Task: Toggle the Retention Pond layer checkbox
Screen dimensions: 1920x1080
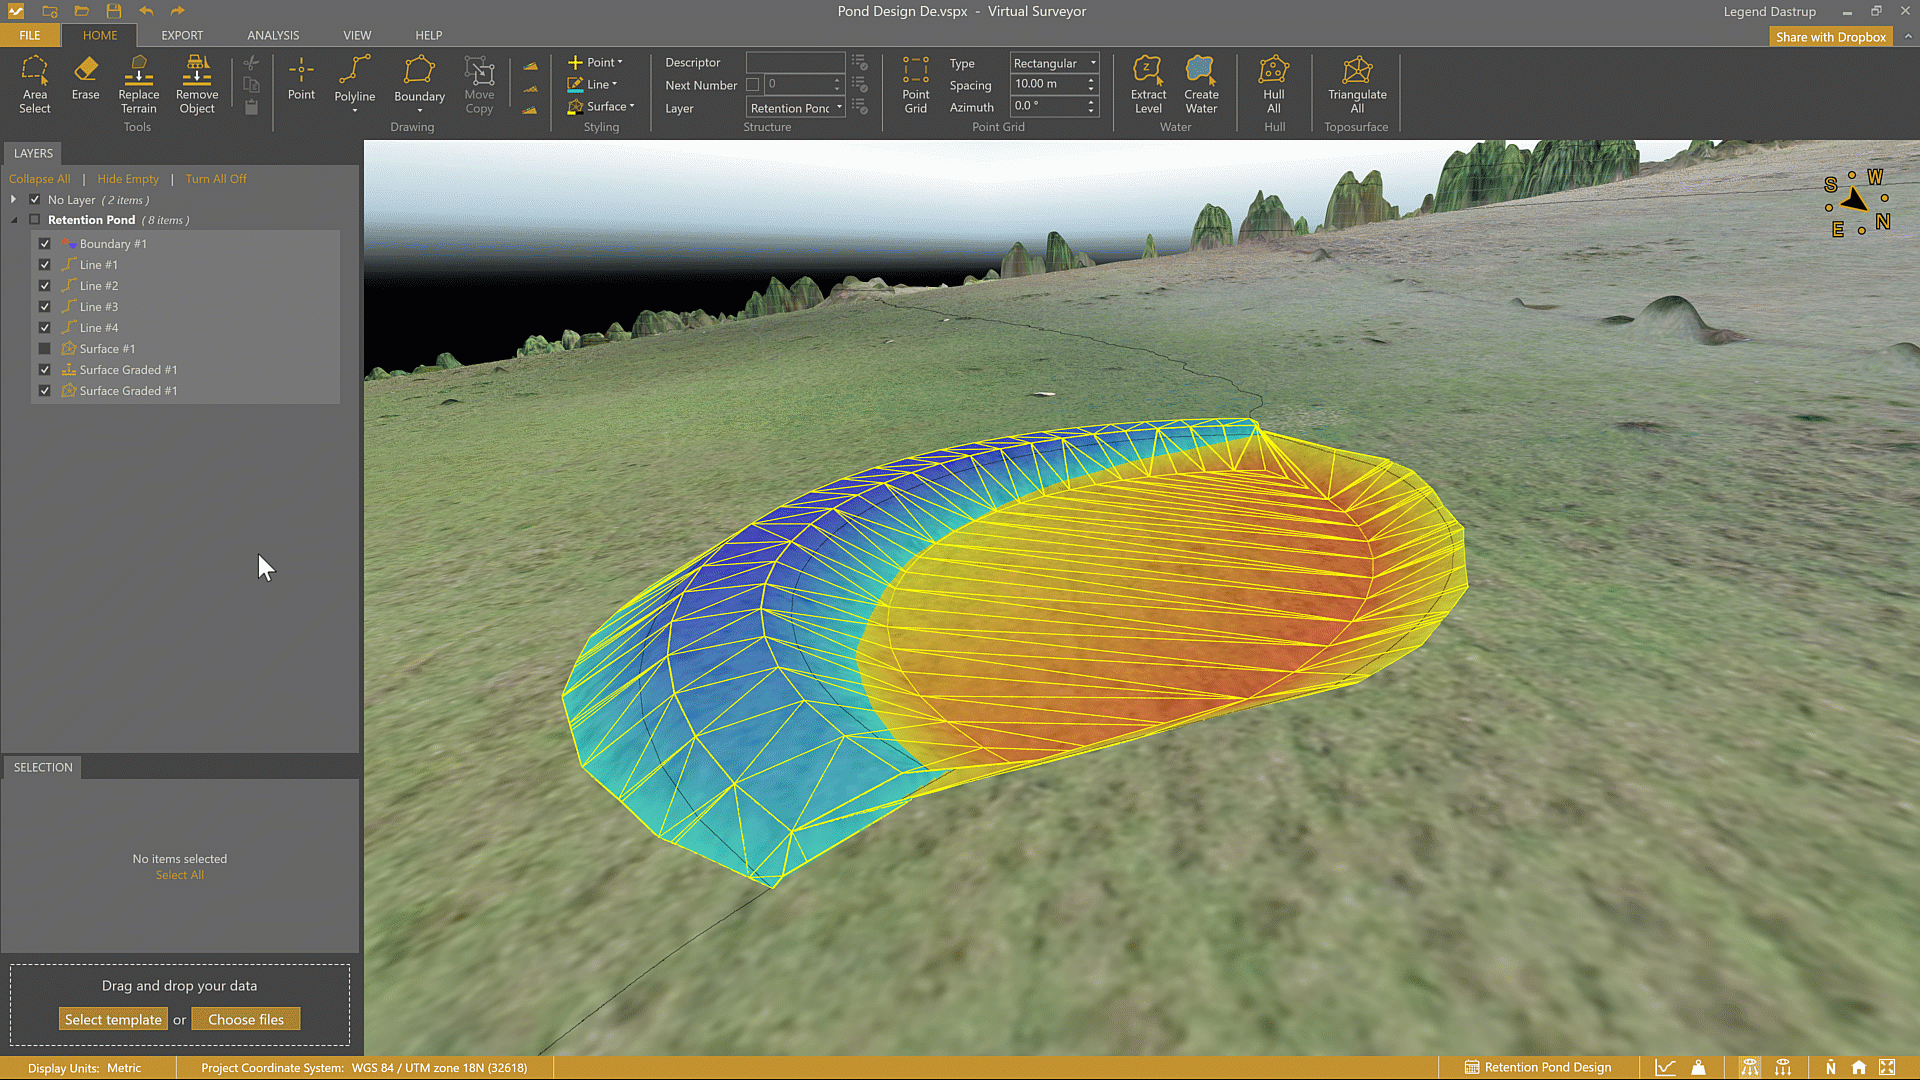Action: (35, 220)
